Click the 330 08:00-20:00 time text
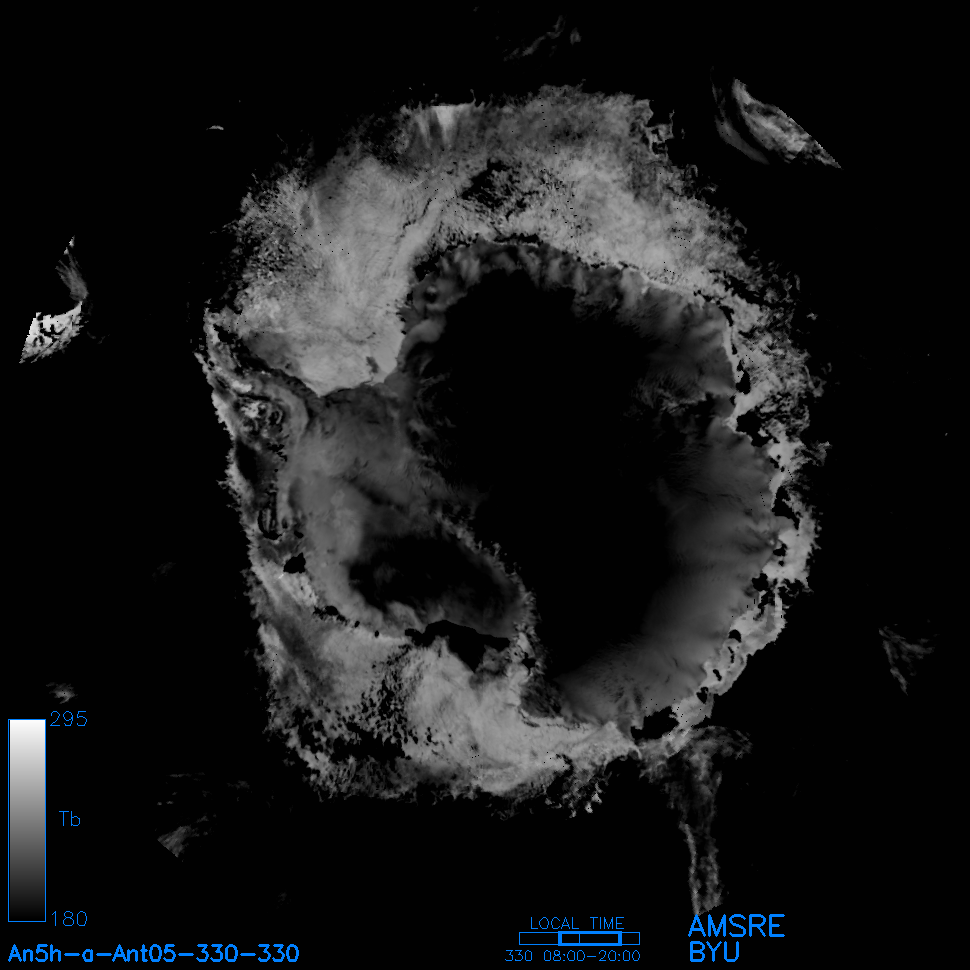The width and height of the screenshot is (970, 970). pos(573,956)
